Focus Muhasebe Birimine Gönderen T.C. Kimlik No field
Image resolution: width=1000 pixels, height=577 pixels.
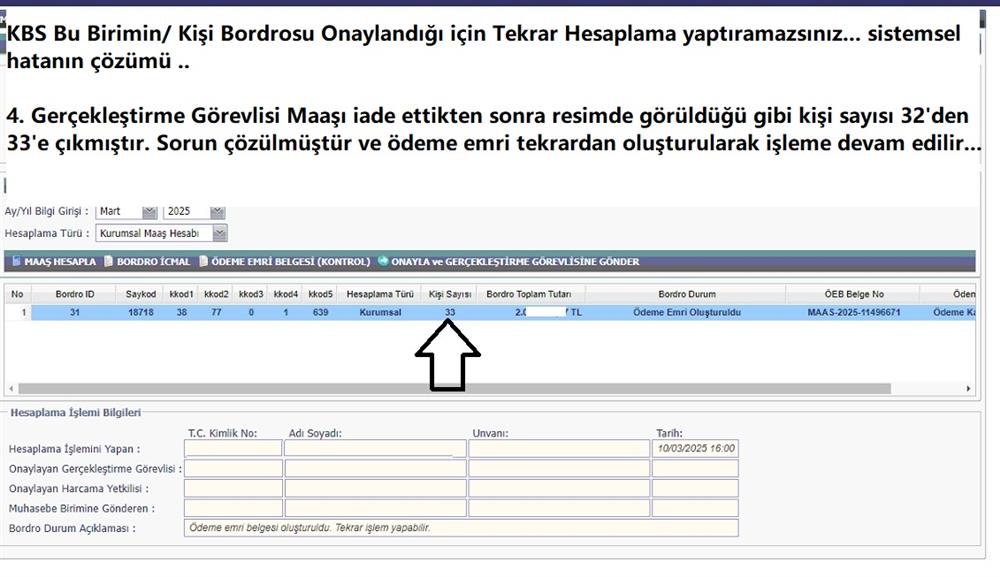pyautogui.click(x=233, y=508)
